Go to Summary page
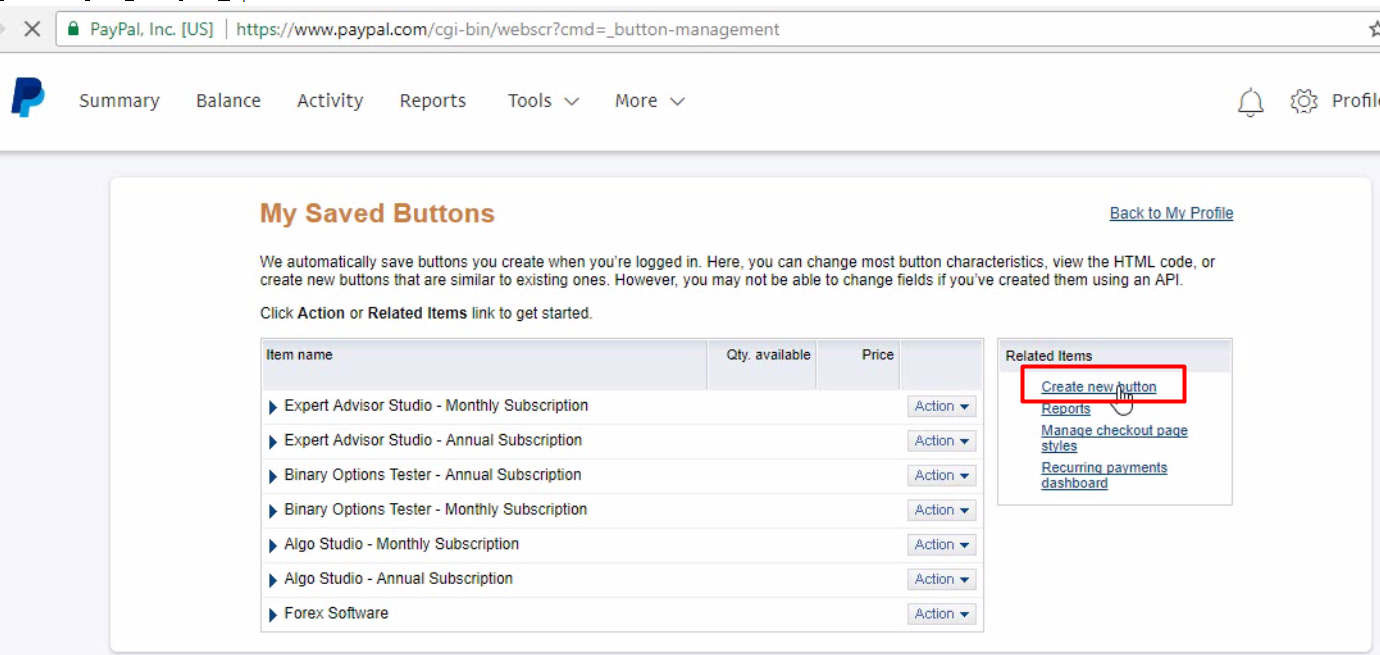 (x=119, y=101)
